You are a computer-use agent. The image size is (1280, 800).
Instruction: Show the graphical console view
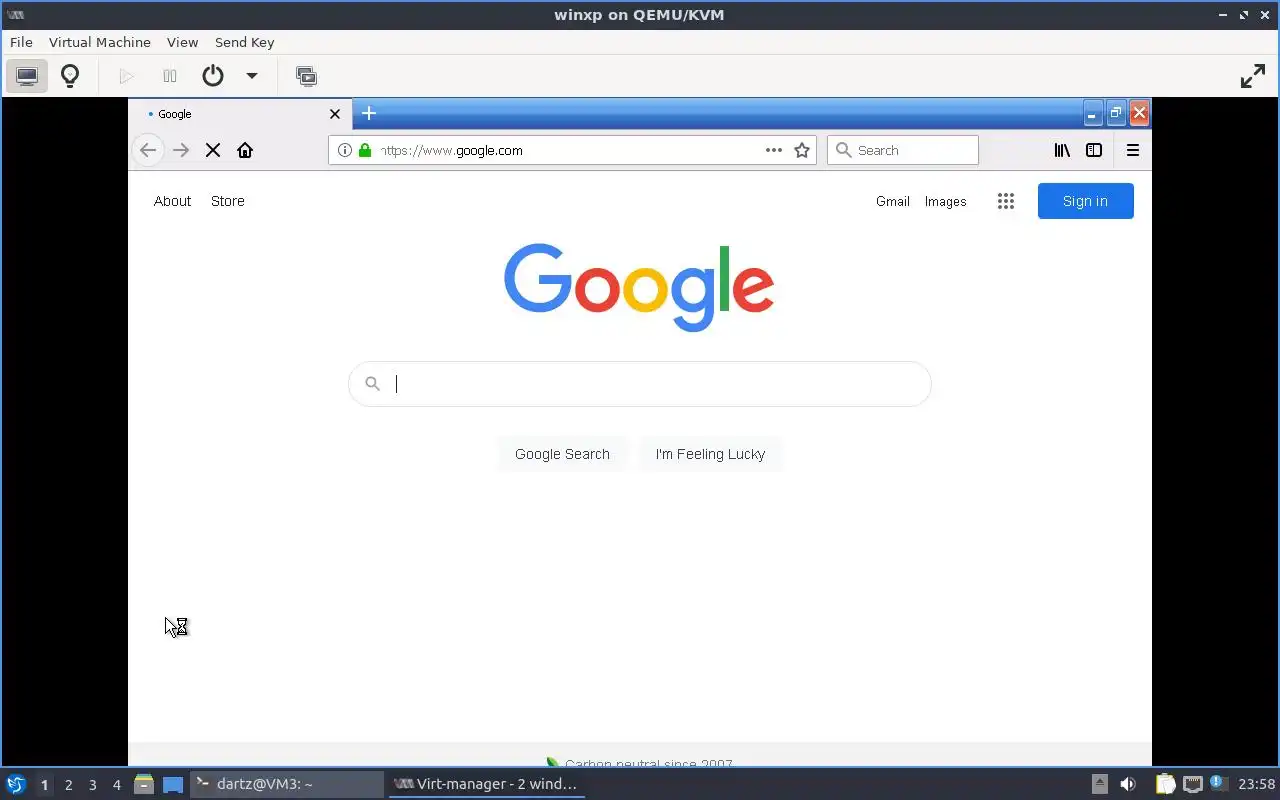27,76
